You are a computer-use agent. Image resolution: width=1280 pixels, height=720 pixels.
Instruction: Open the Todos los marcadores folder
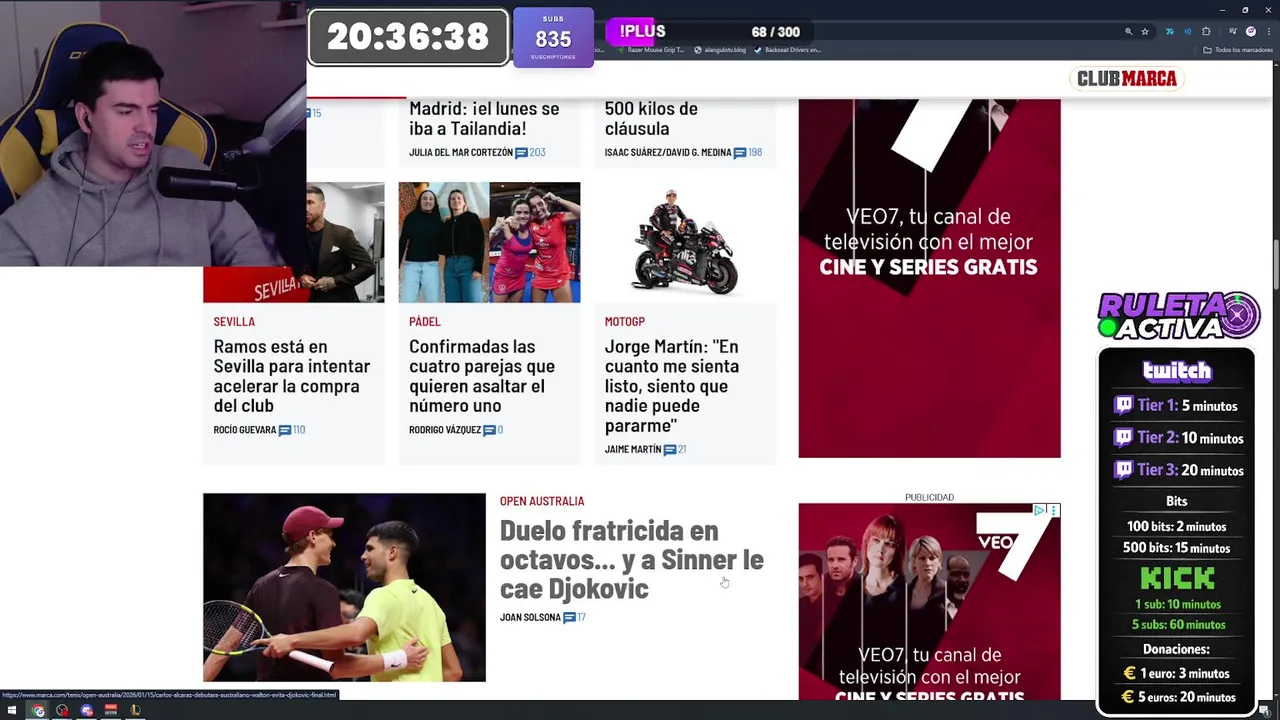(x=1238, y=50)
